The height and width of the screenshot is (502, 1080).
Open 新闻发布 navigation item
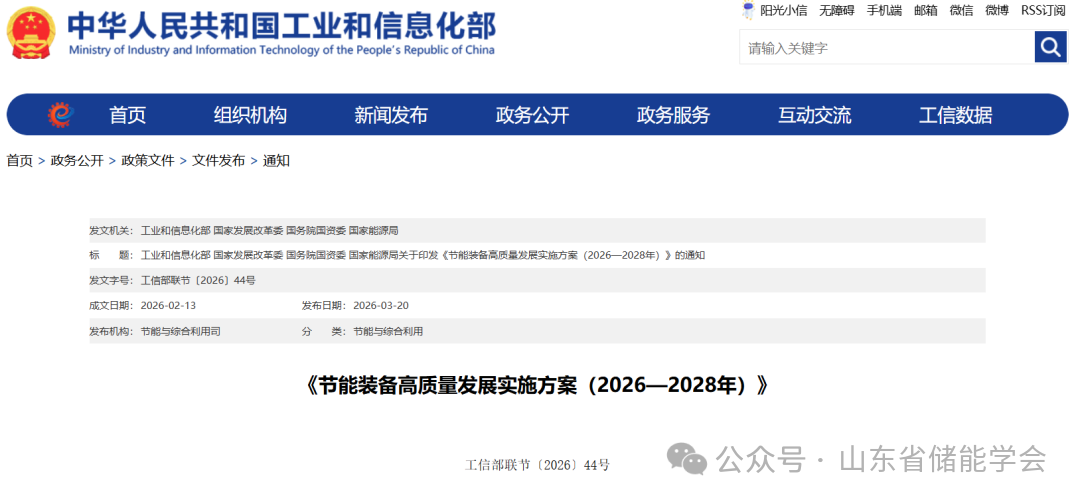(391, 115)
